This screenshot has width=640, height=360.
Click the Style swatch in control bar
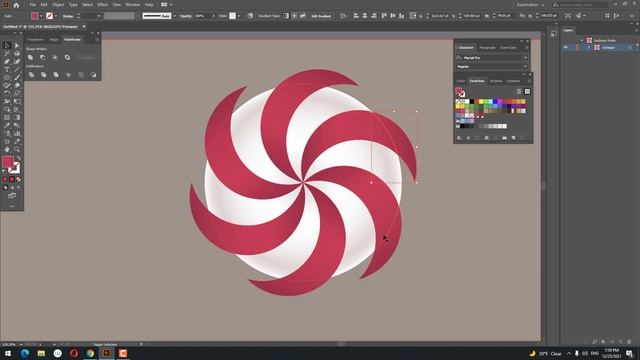[x=232, y=16]
